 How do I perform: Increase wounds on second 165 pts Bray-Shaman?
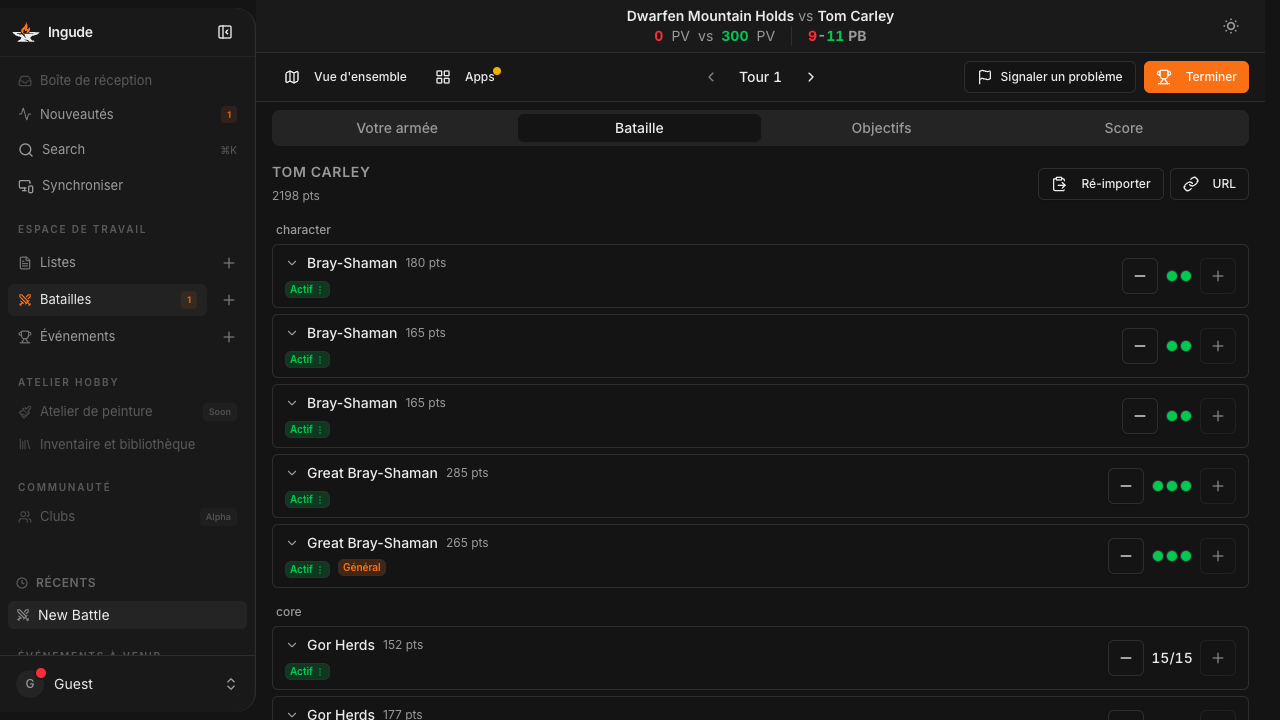(x=1218, y=416)
